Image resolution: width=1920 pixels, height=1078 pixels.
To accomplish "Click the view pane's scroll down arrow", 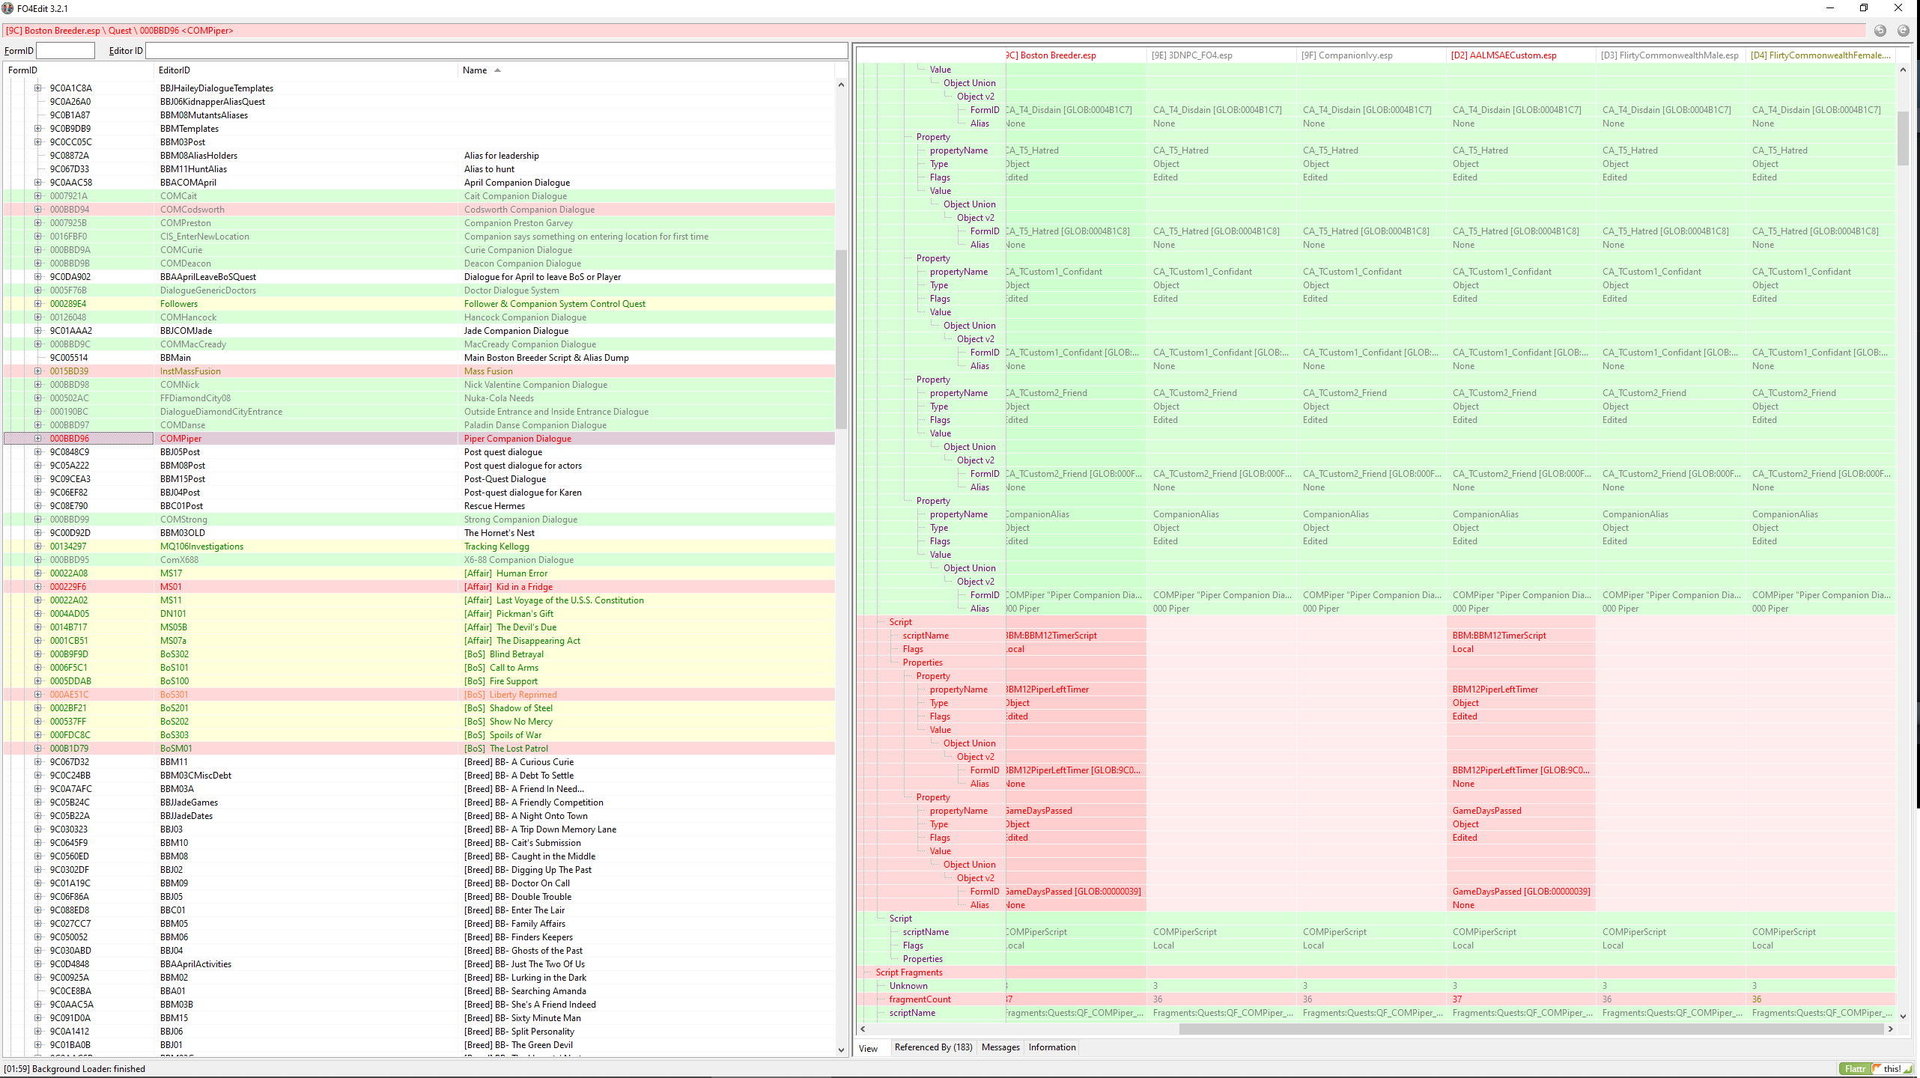I will click(x=1902, y=1016).
